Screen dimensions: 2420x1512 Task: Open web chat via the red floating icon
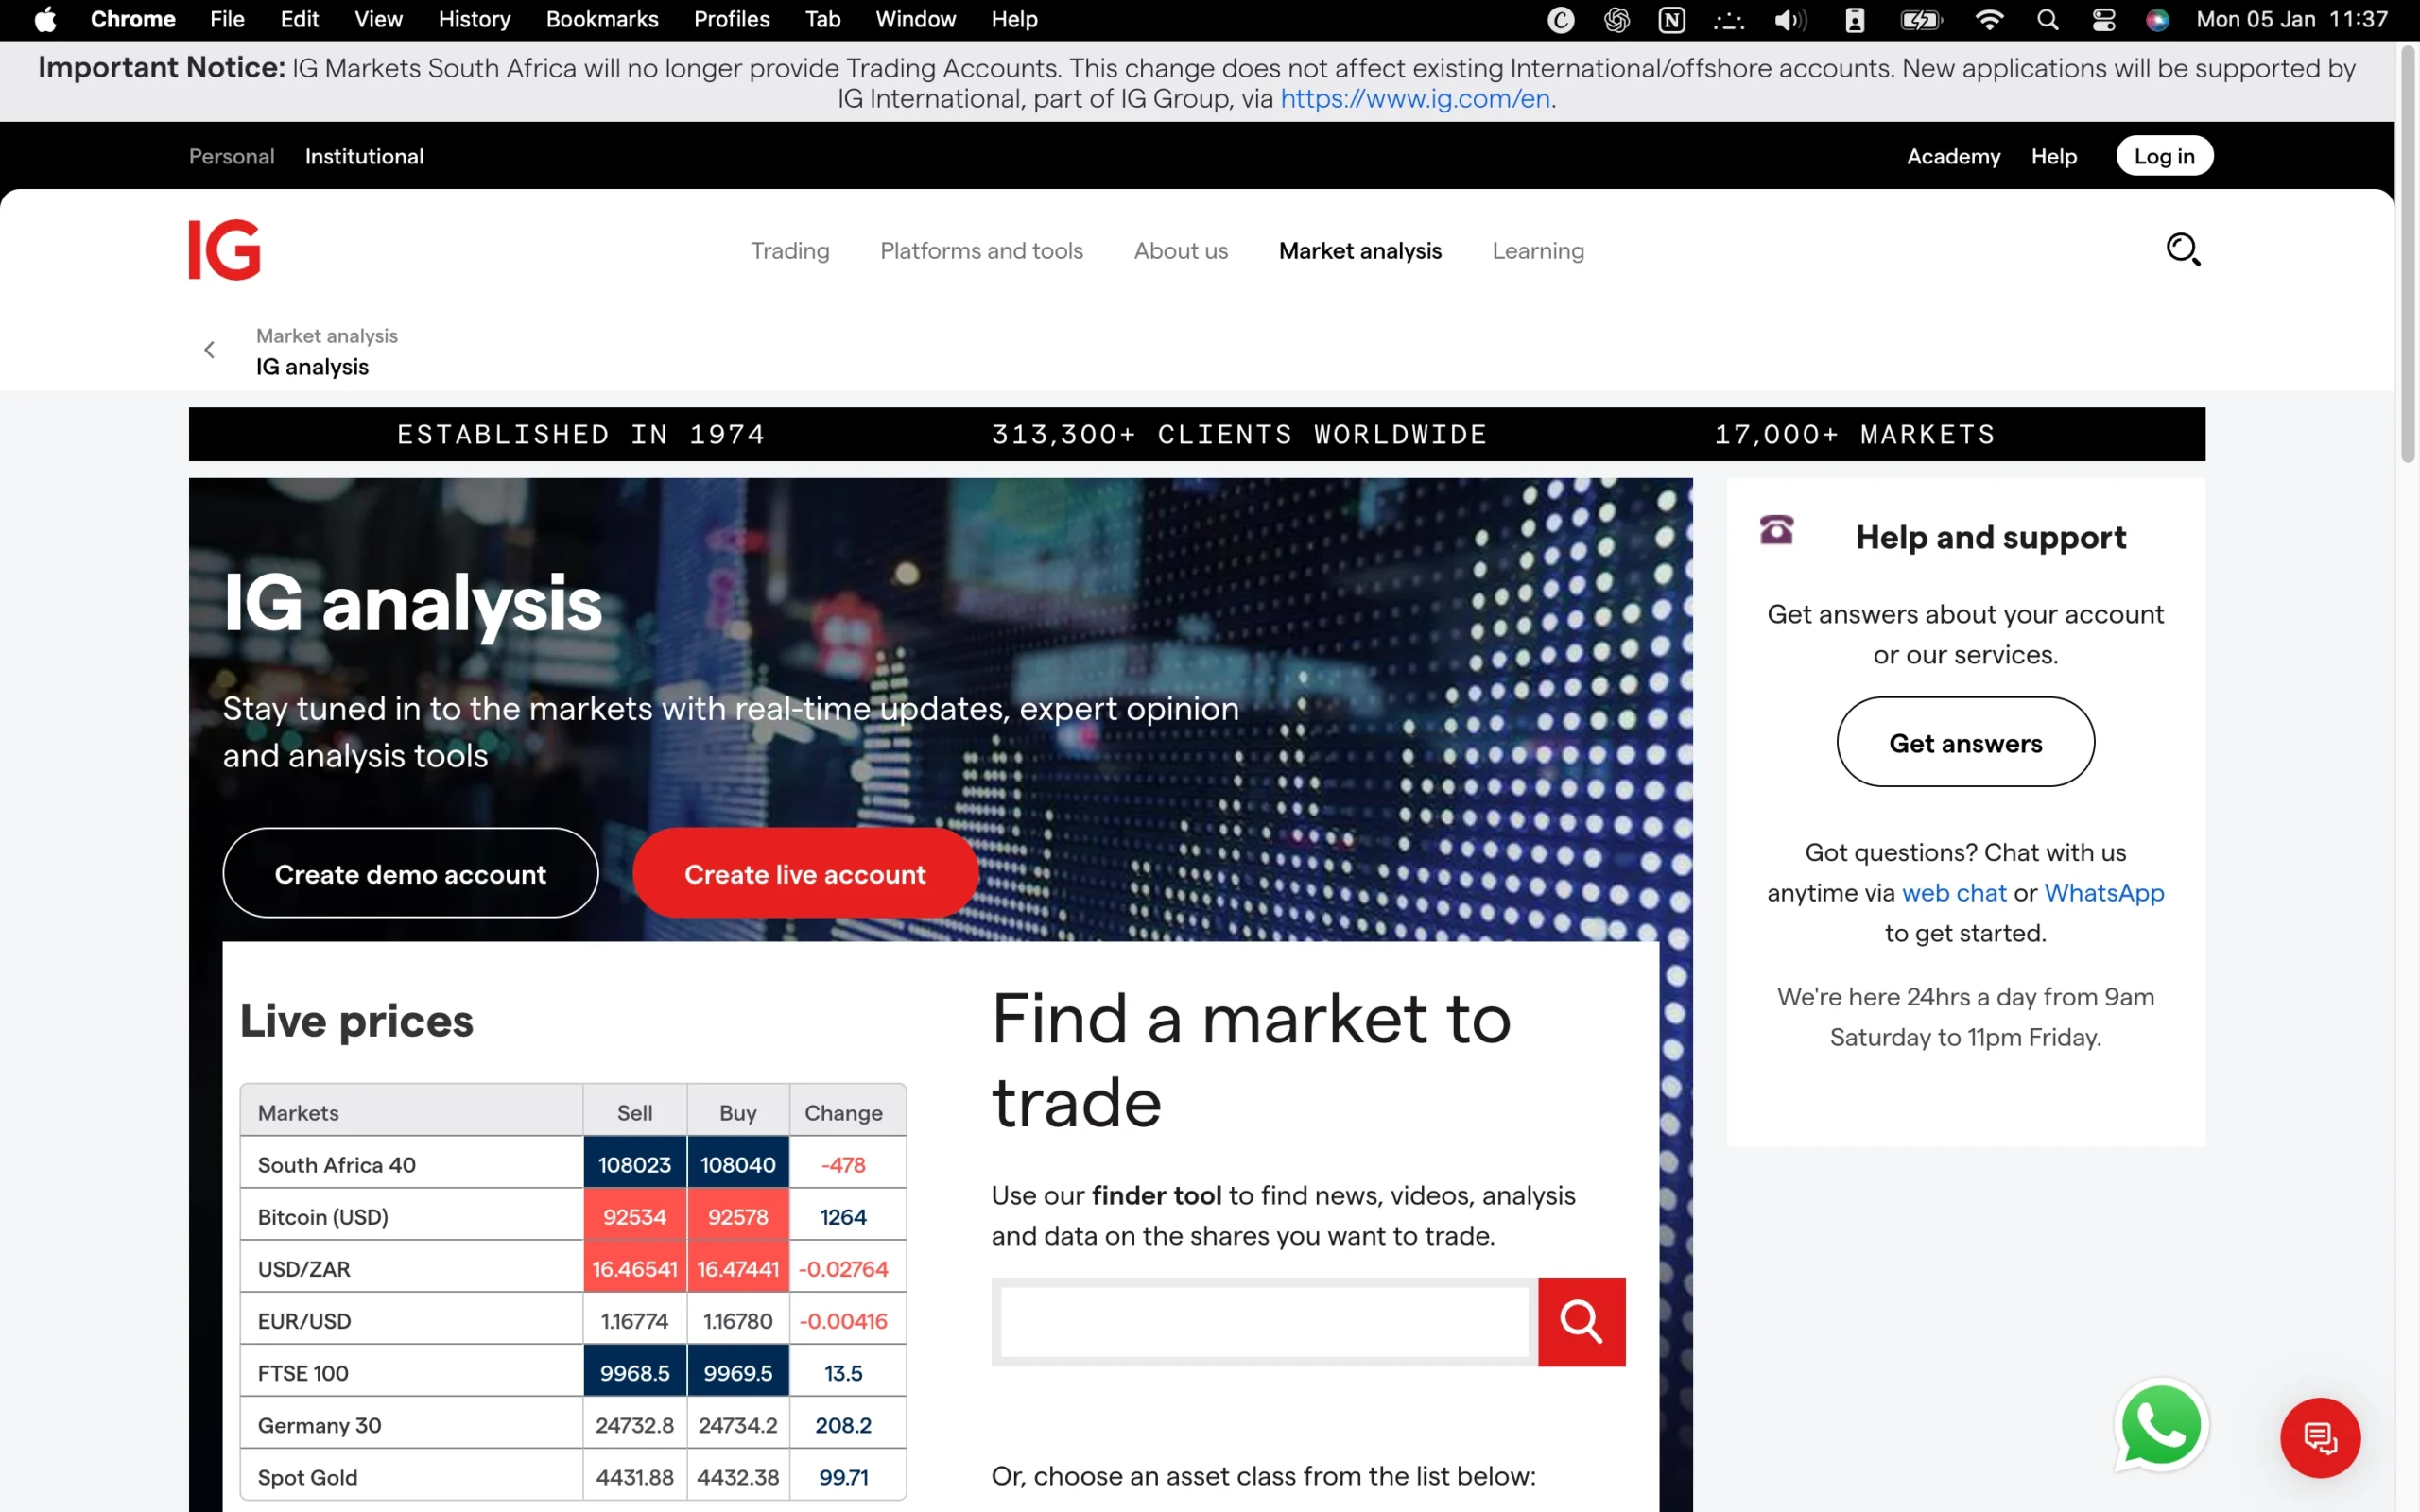pos(2320,1438)
